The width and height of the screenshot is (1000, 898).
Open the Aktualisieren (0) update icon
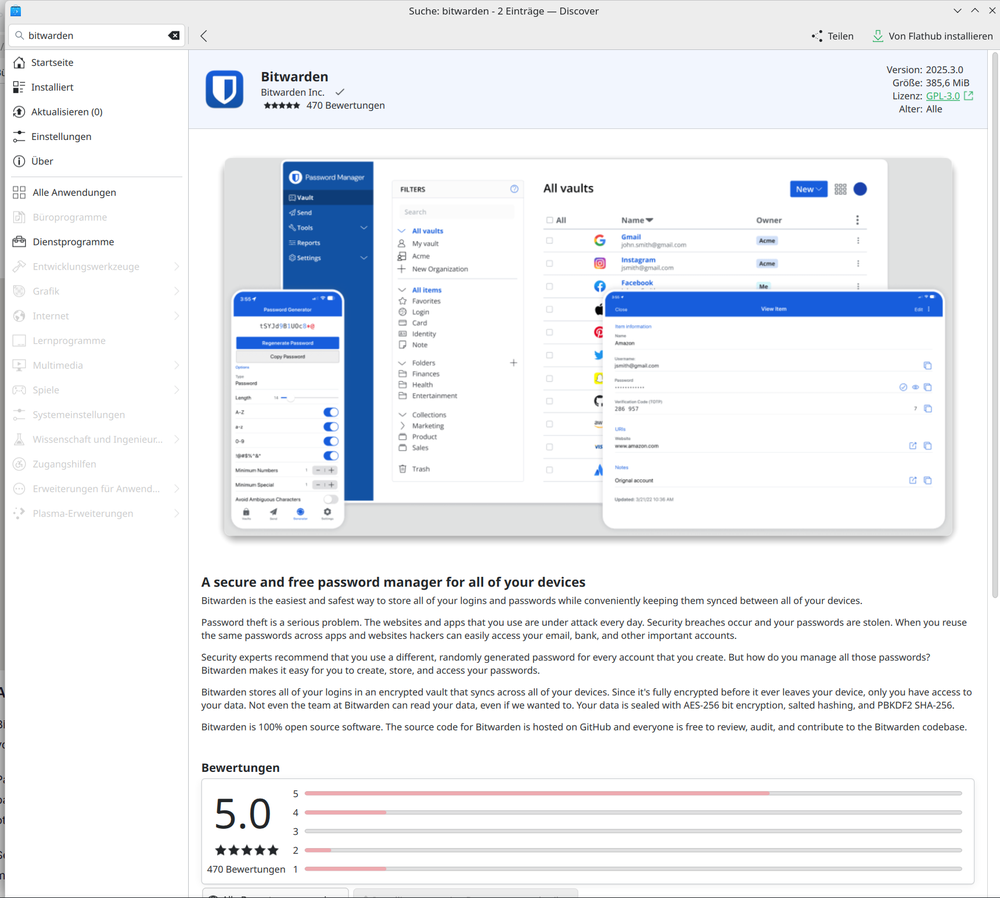(19, 112)
